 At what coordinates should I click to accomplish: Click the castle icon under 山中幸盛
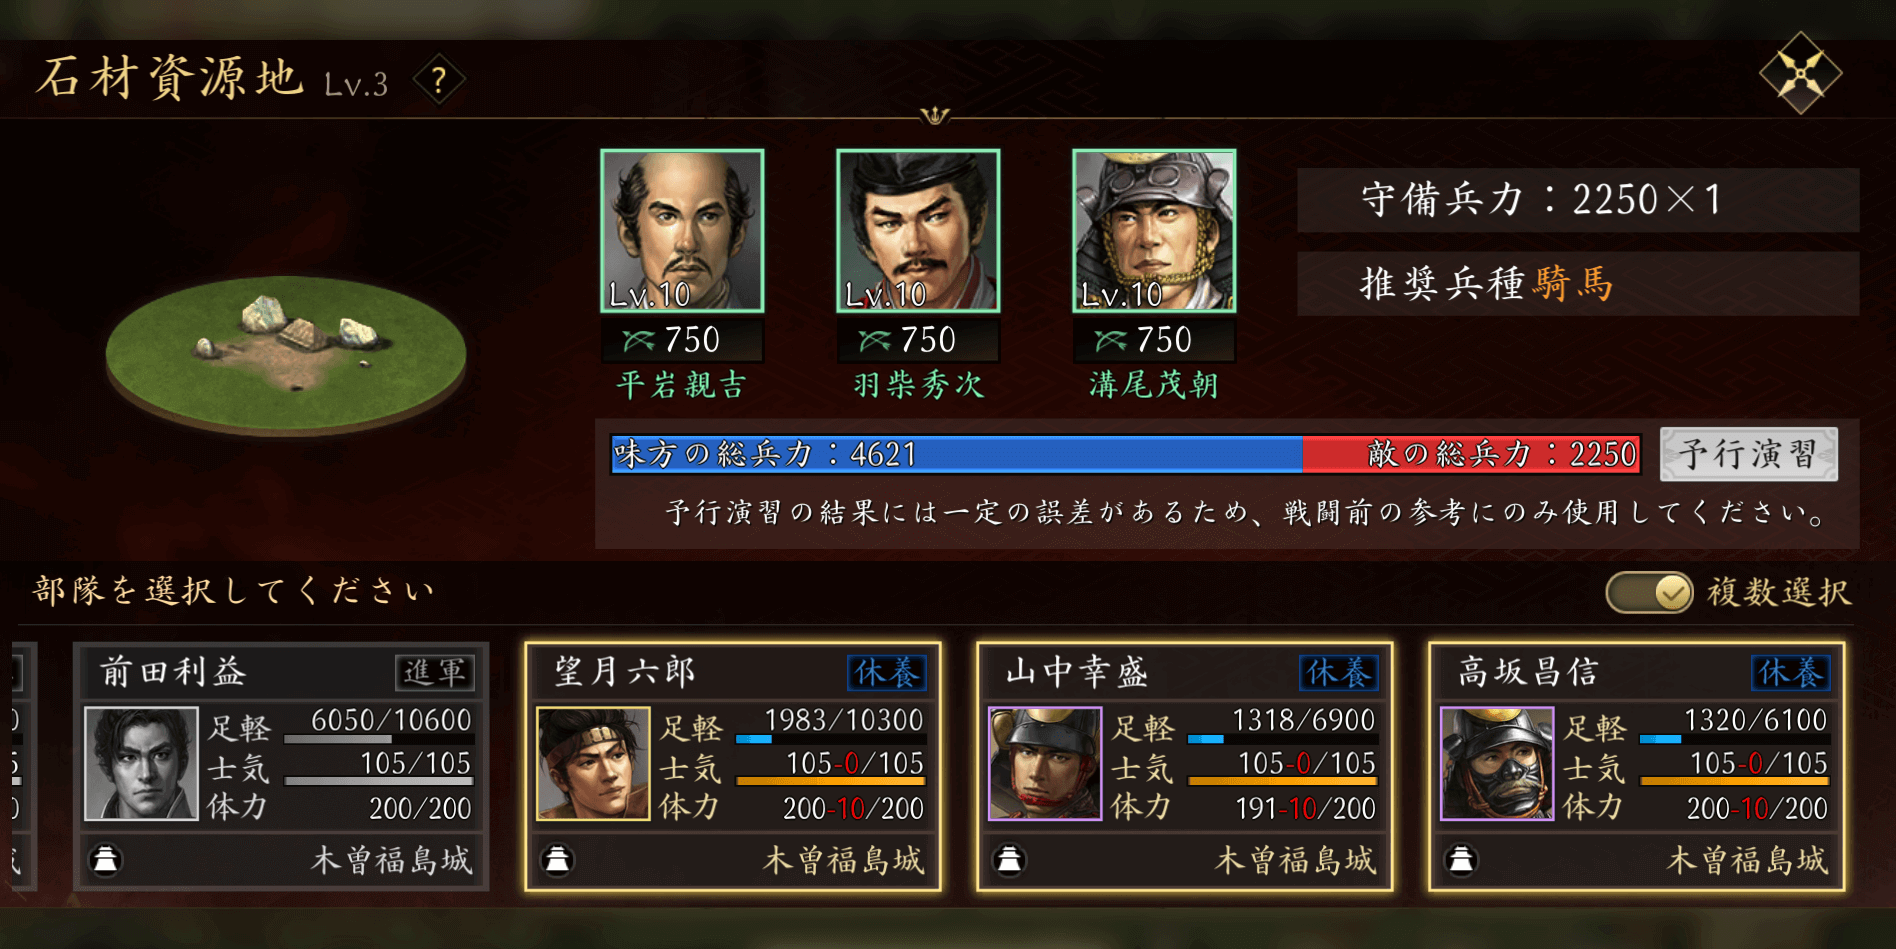pyautogui.click(x=1009, y=859)
